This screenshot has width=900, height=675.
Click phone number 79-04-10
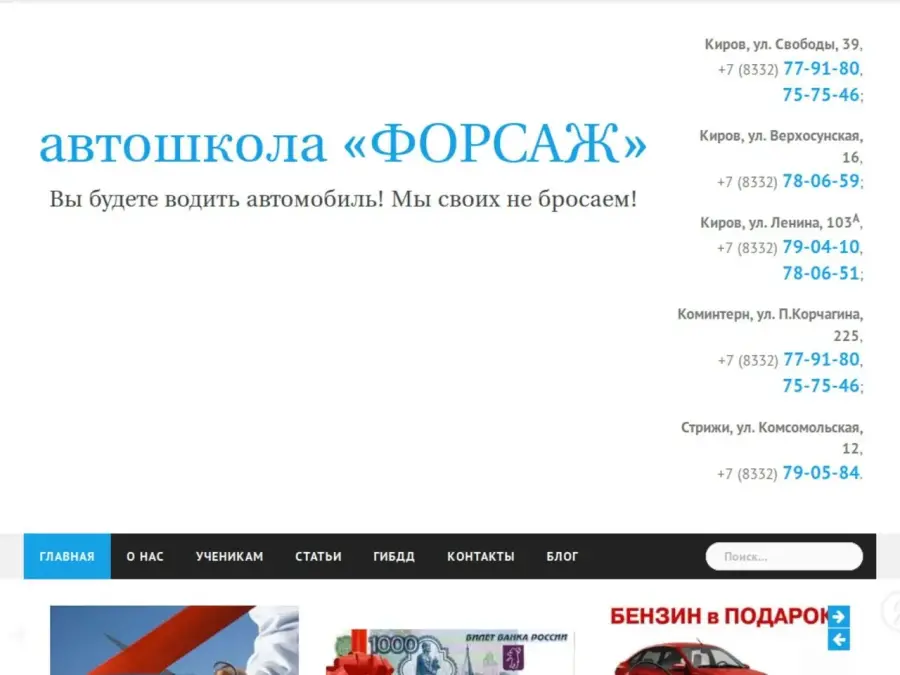[x=821, y=247]
